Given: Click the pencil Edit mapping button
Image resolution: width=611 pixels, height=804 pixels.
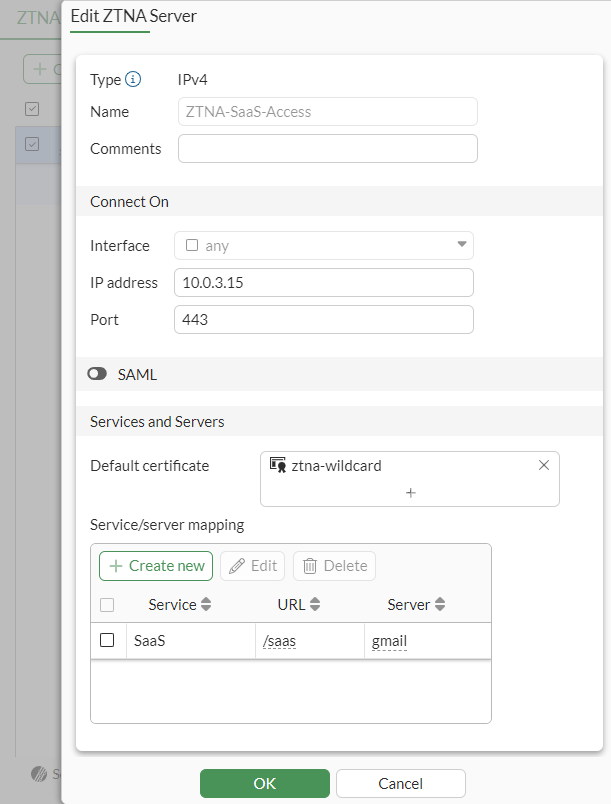Looking at the screenshot, I should (252, 566).
